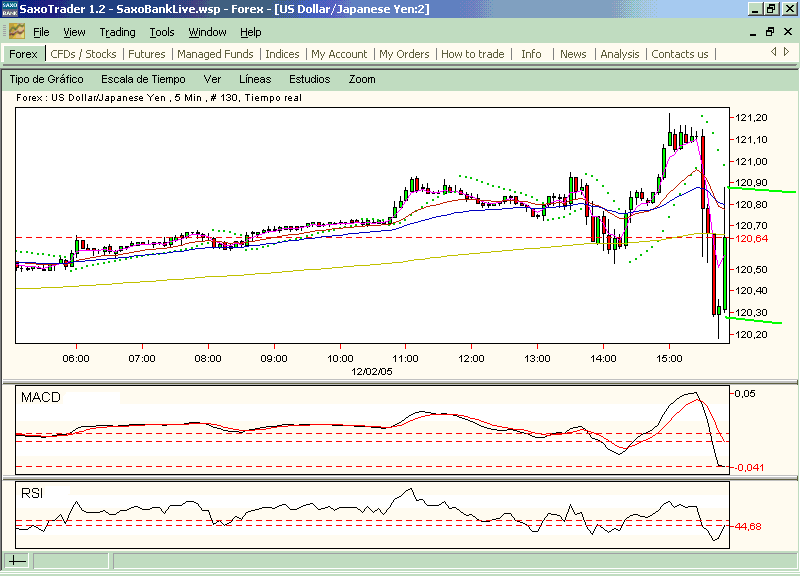The height and width of the screenshot is (576, 800).
Task: Open the Líneas chart menu
Action: coord(255,79)
